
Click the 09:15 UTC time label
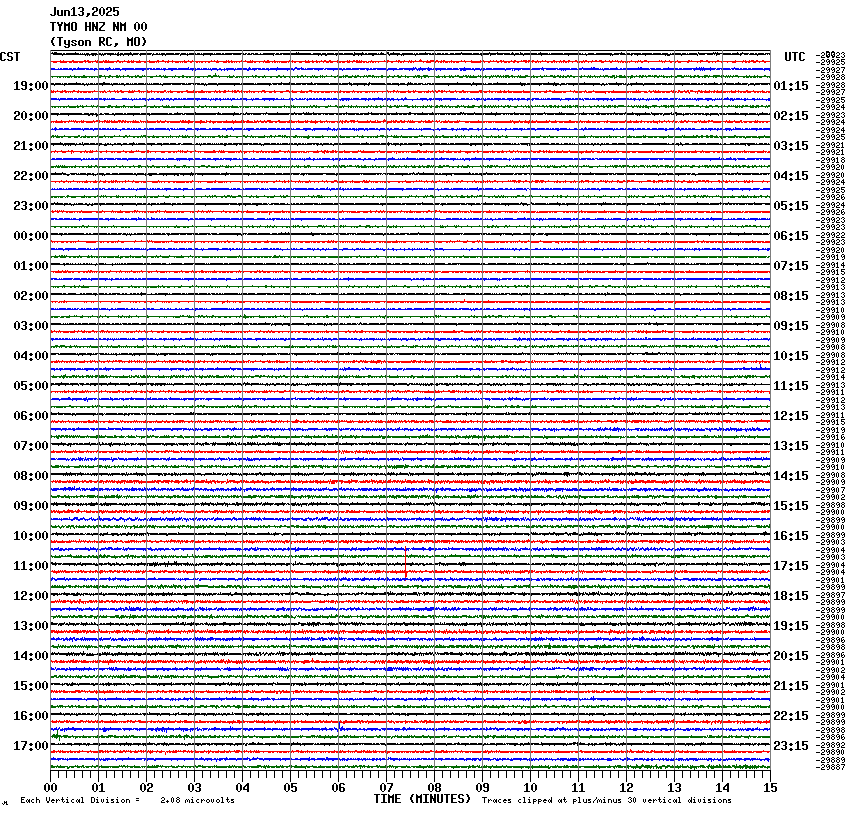pyautogui.click(x=791, y=326)
